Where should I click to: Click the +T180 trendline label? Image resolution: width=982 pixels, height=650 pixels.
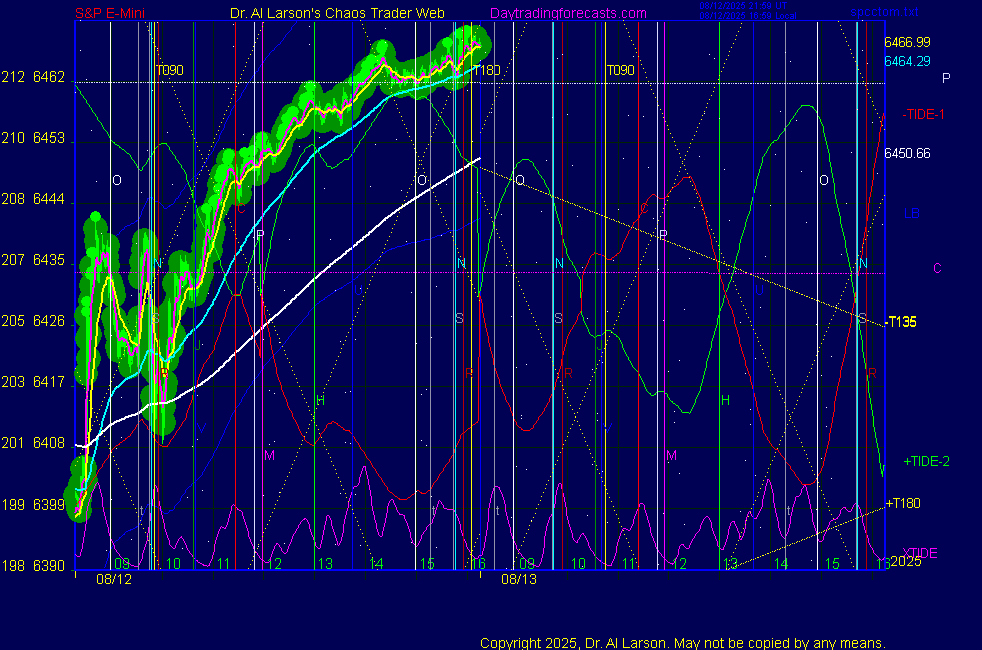(903, 502)
